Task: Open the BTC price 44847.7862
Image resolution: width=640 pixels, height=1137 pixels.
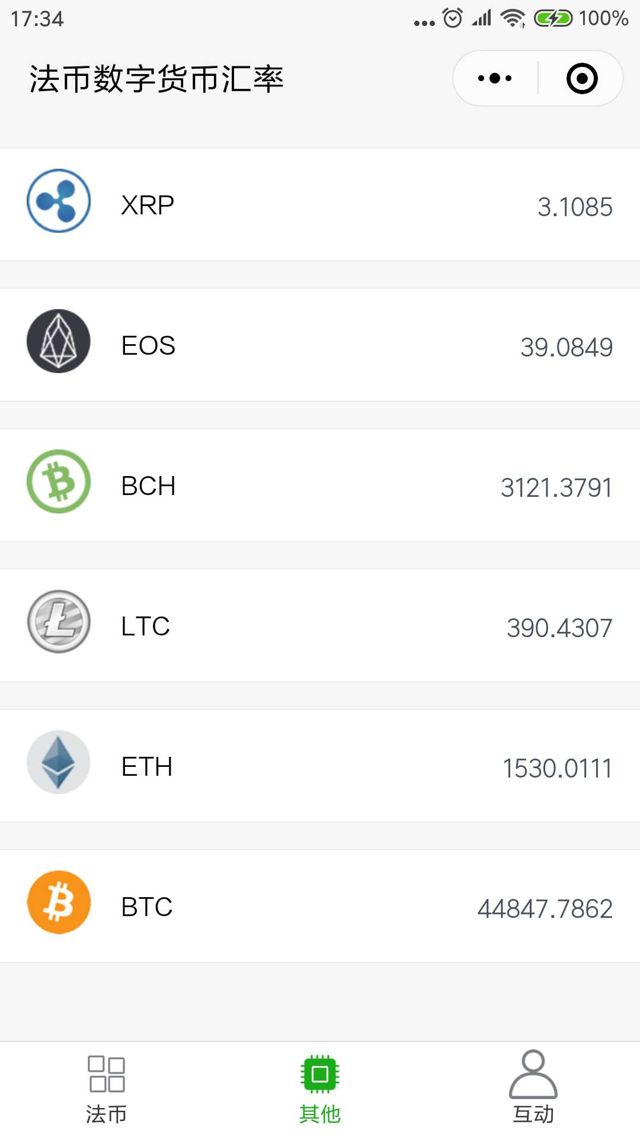Action: pyautogui.click(x=545, y=909)
